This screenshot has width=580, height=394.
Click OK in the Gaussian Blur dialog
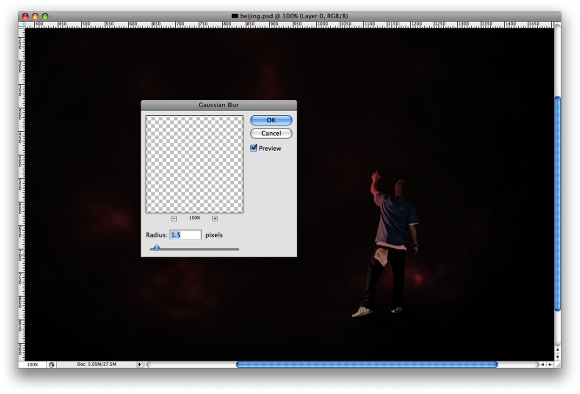pyautogui.click(x=271, y=120)
